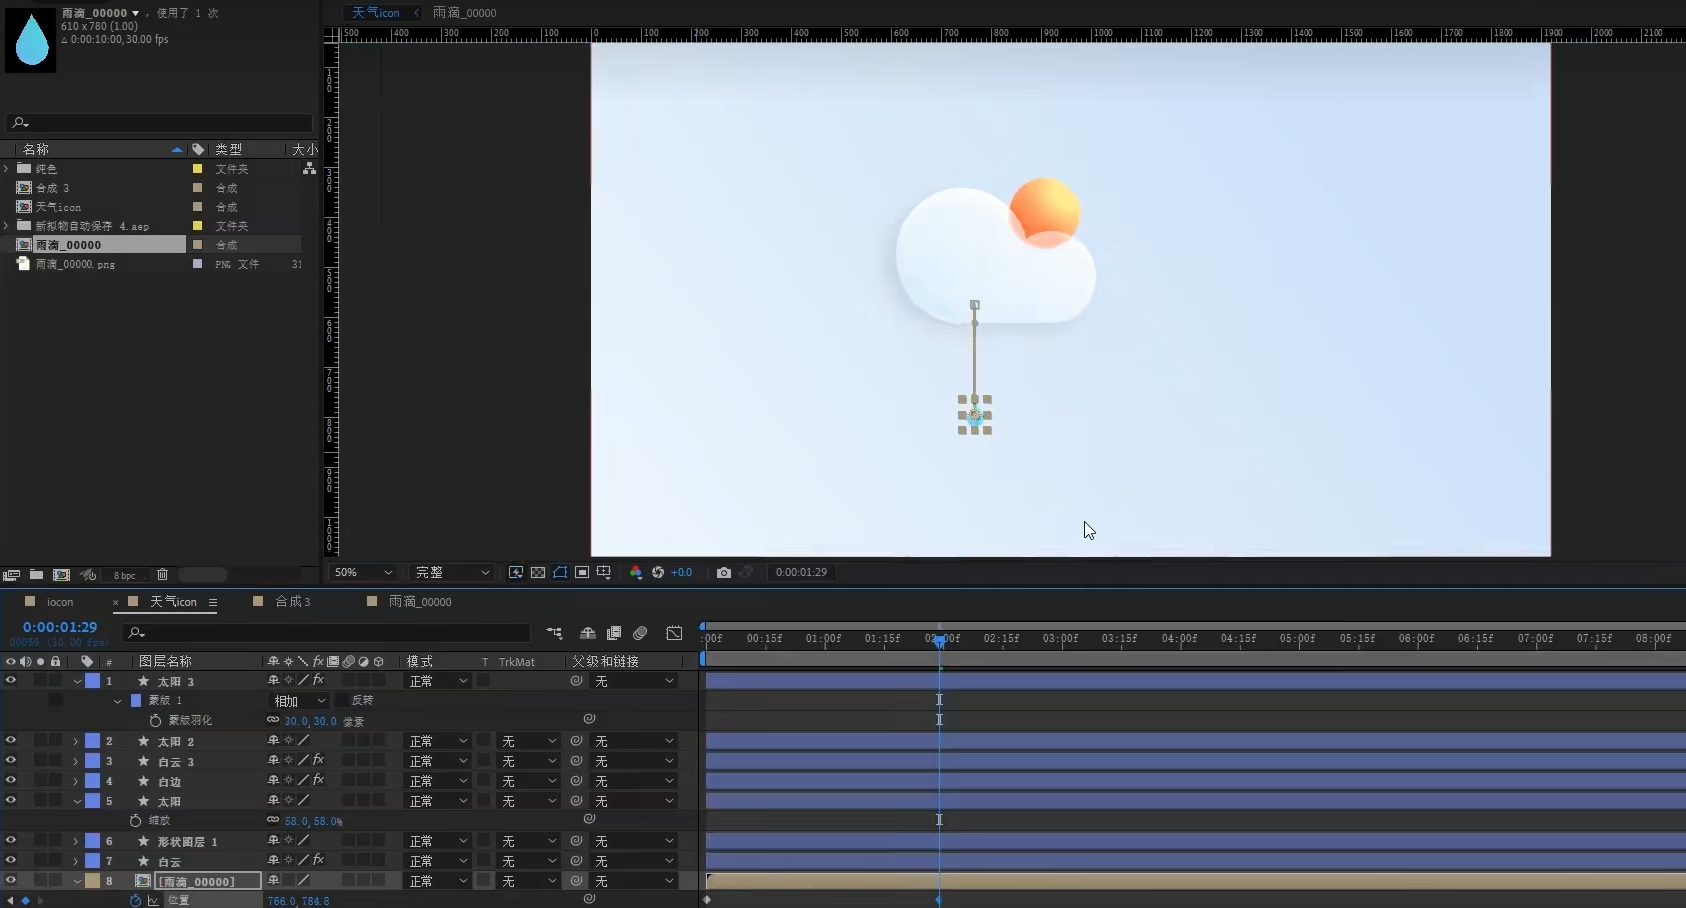Hide the 太阳 2 layer with eye icon
The image size is (1686, 908).
[11, 740]
